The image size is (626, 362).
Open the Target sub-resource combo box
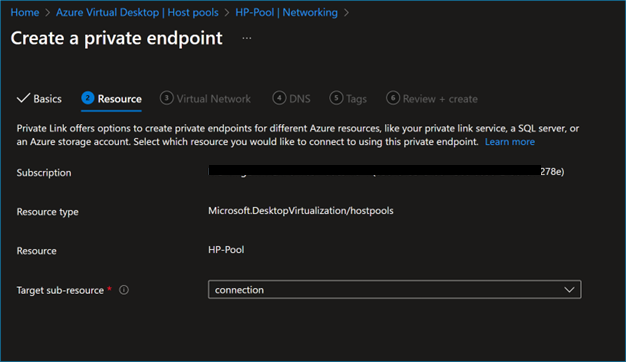[394, 289]
